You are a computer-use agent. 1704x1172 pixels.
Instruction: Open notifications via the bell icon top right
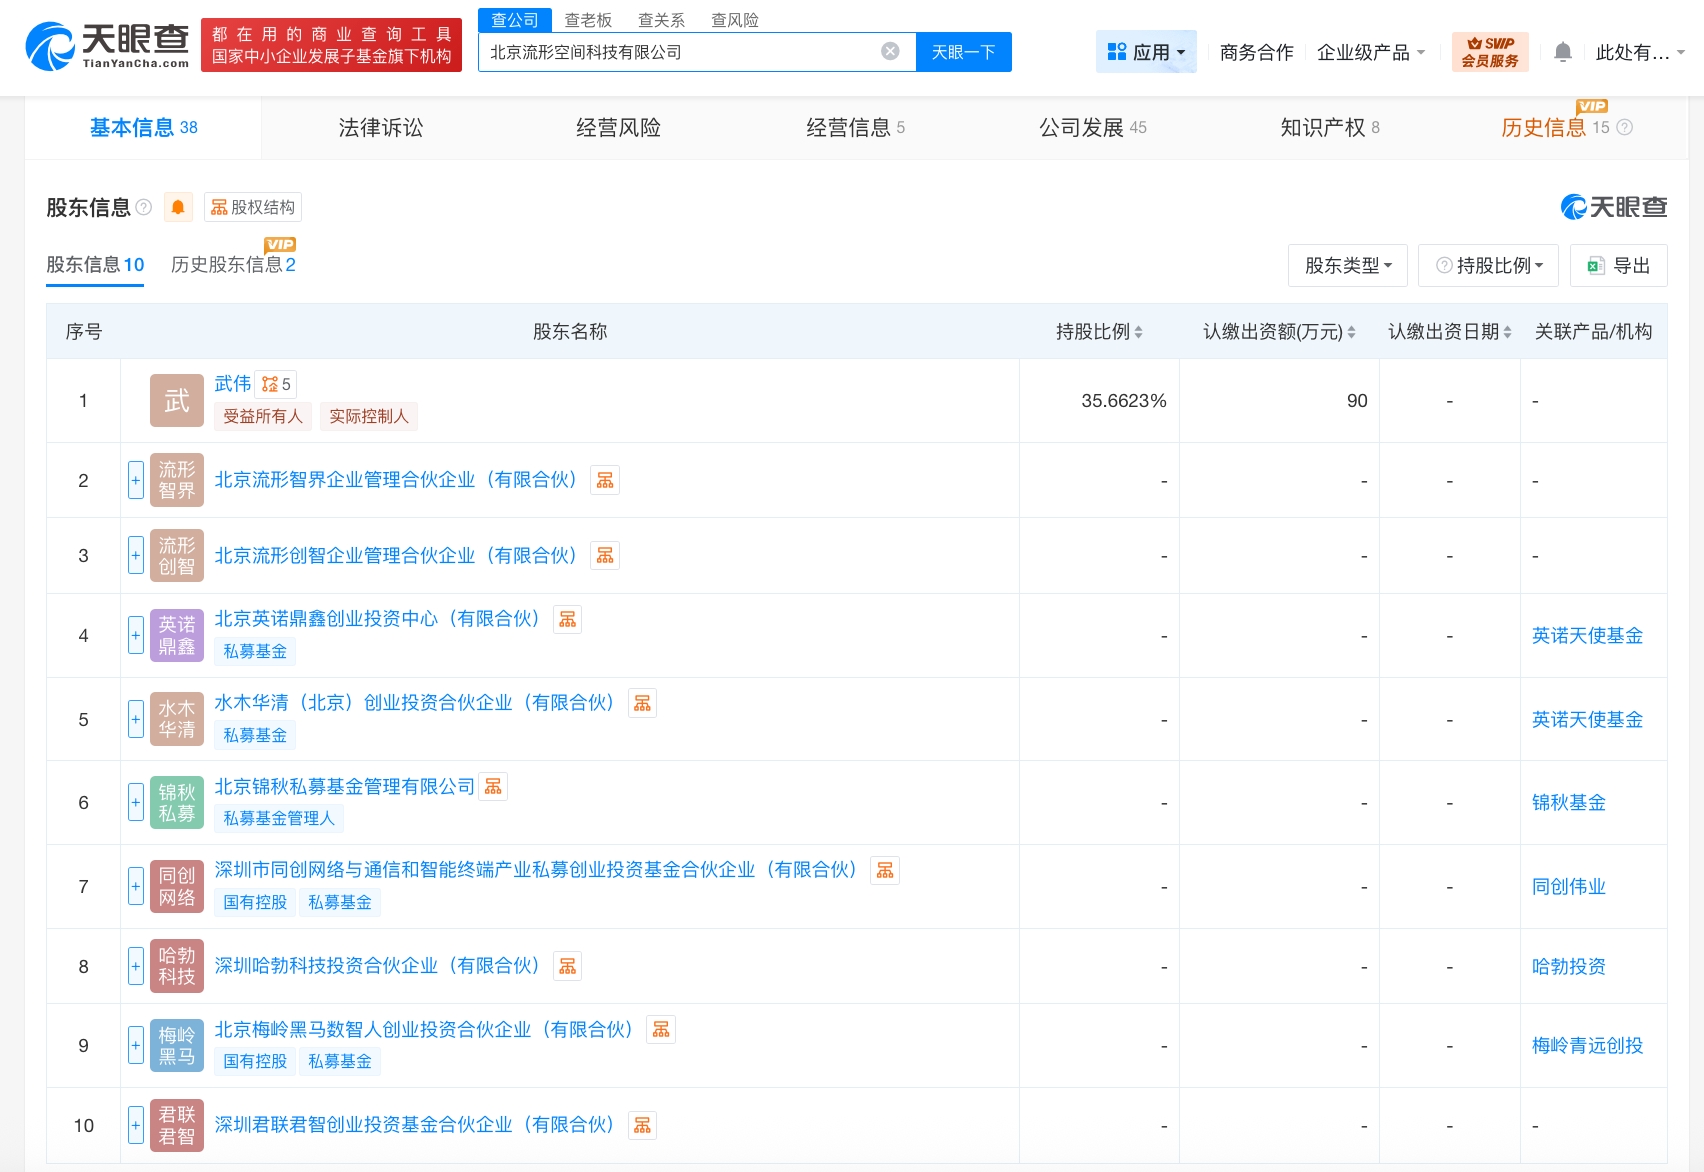[x=1561, y=51]
